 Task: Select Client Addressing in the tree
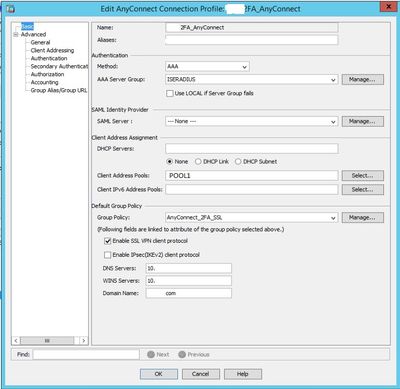coord(52,50)
